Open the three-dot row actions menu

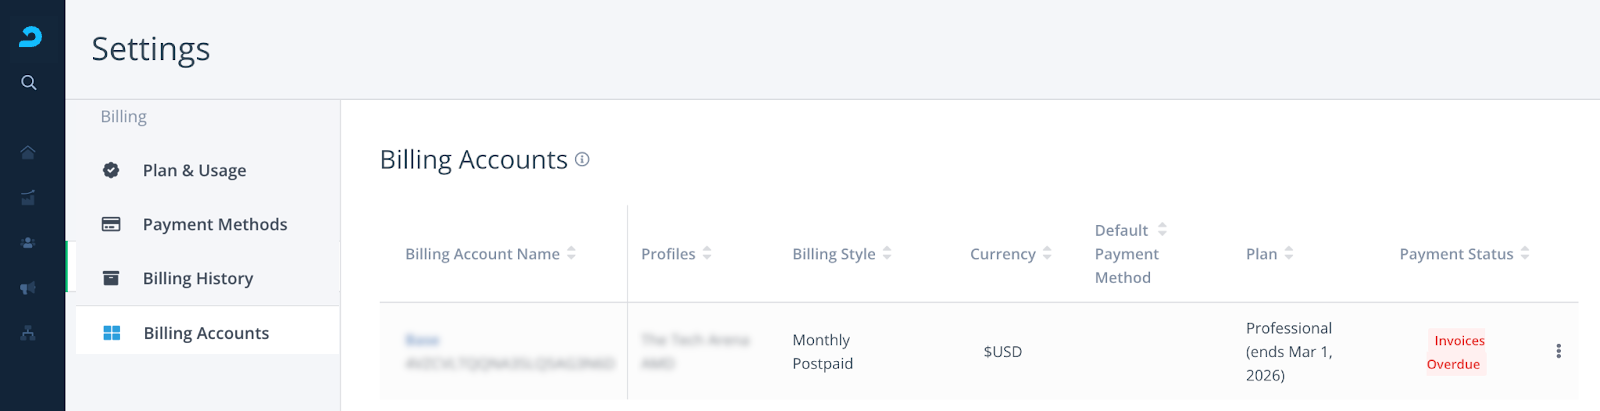coord(1558,351)
